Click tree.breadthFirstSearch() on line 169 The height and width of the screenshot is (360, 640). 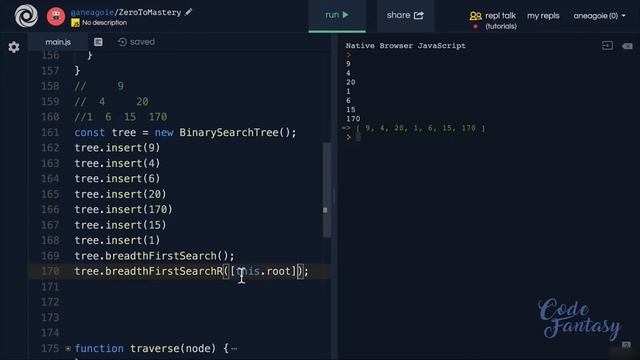154,256
